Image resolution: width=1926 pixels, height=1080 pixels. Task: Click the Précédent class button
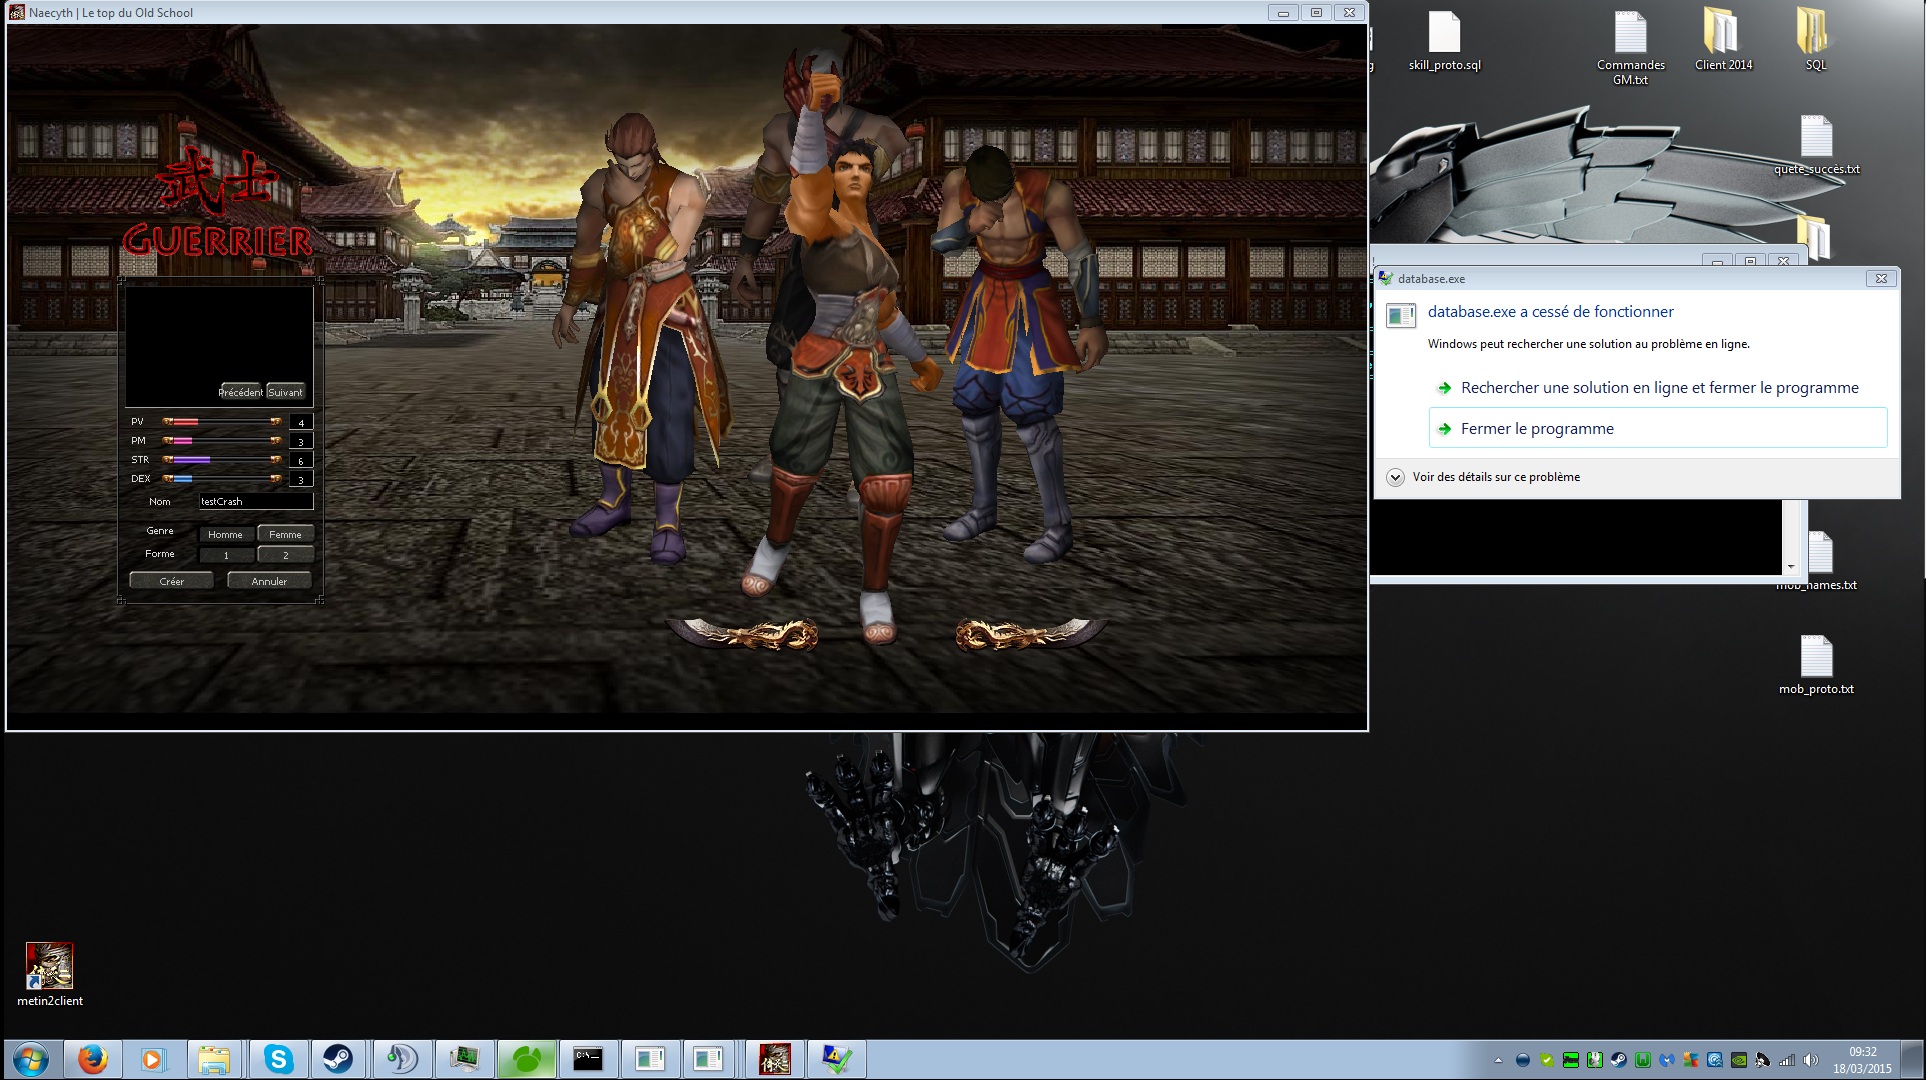(x=240, y=392)
